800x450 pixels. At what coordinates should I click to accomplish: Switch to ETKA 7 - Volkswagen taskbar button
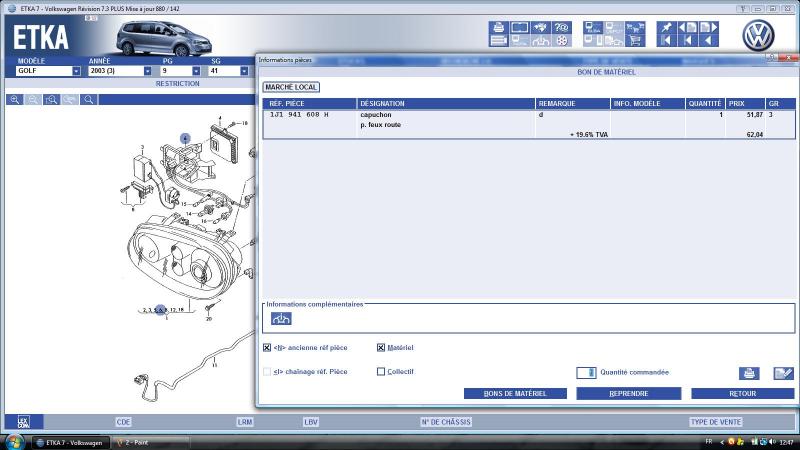tap(70, 442)
